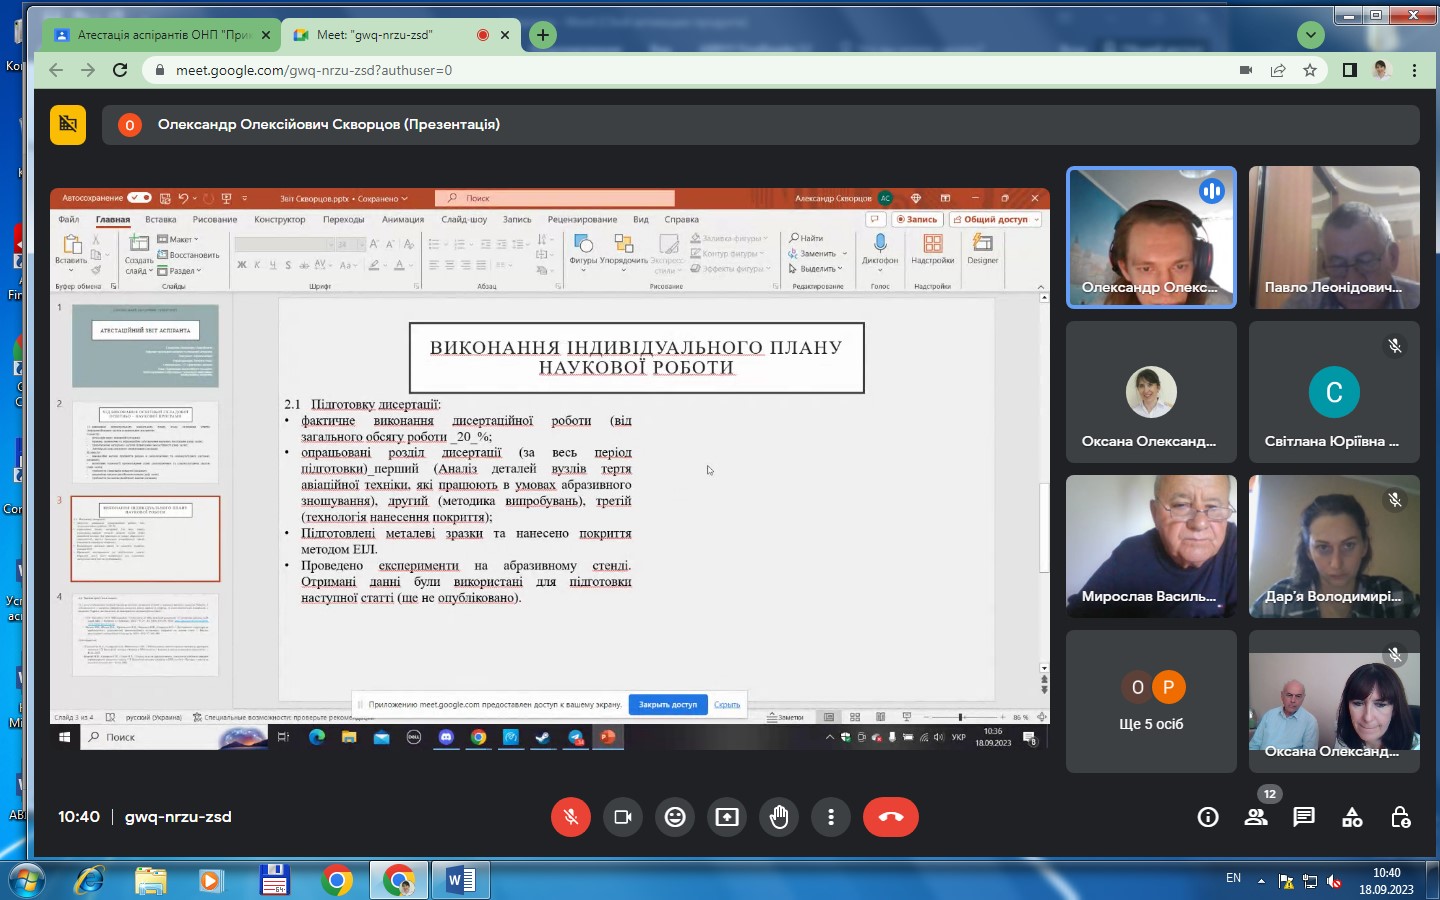Screen dimensions: 1440x900
Task: Unmute the microphone
Action: [571, 817]
